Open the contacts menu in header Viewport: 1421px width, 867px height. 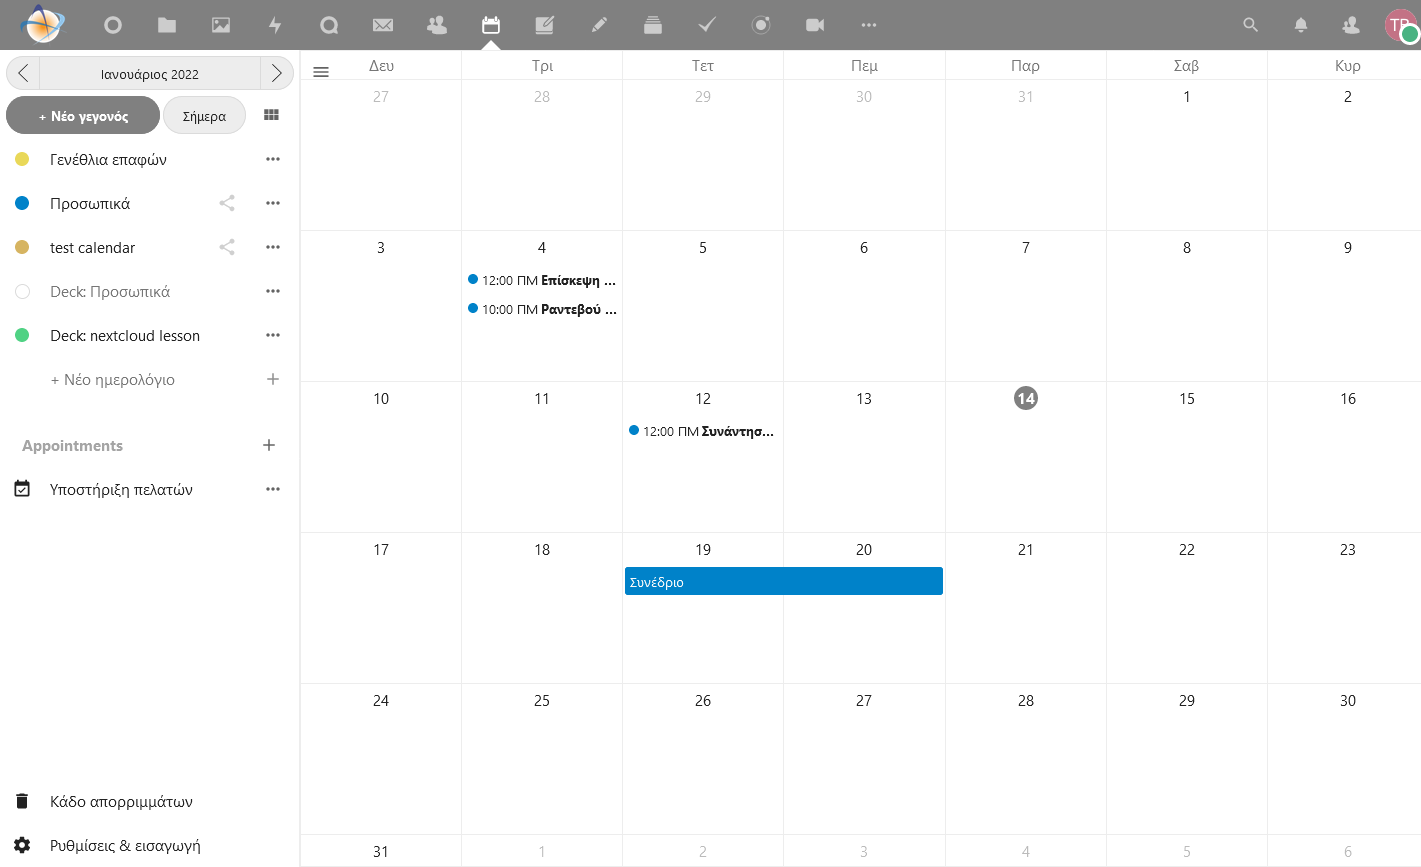1351,25
